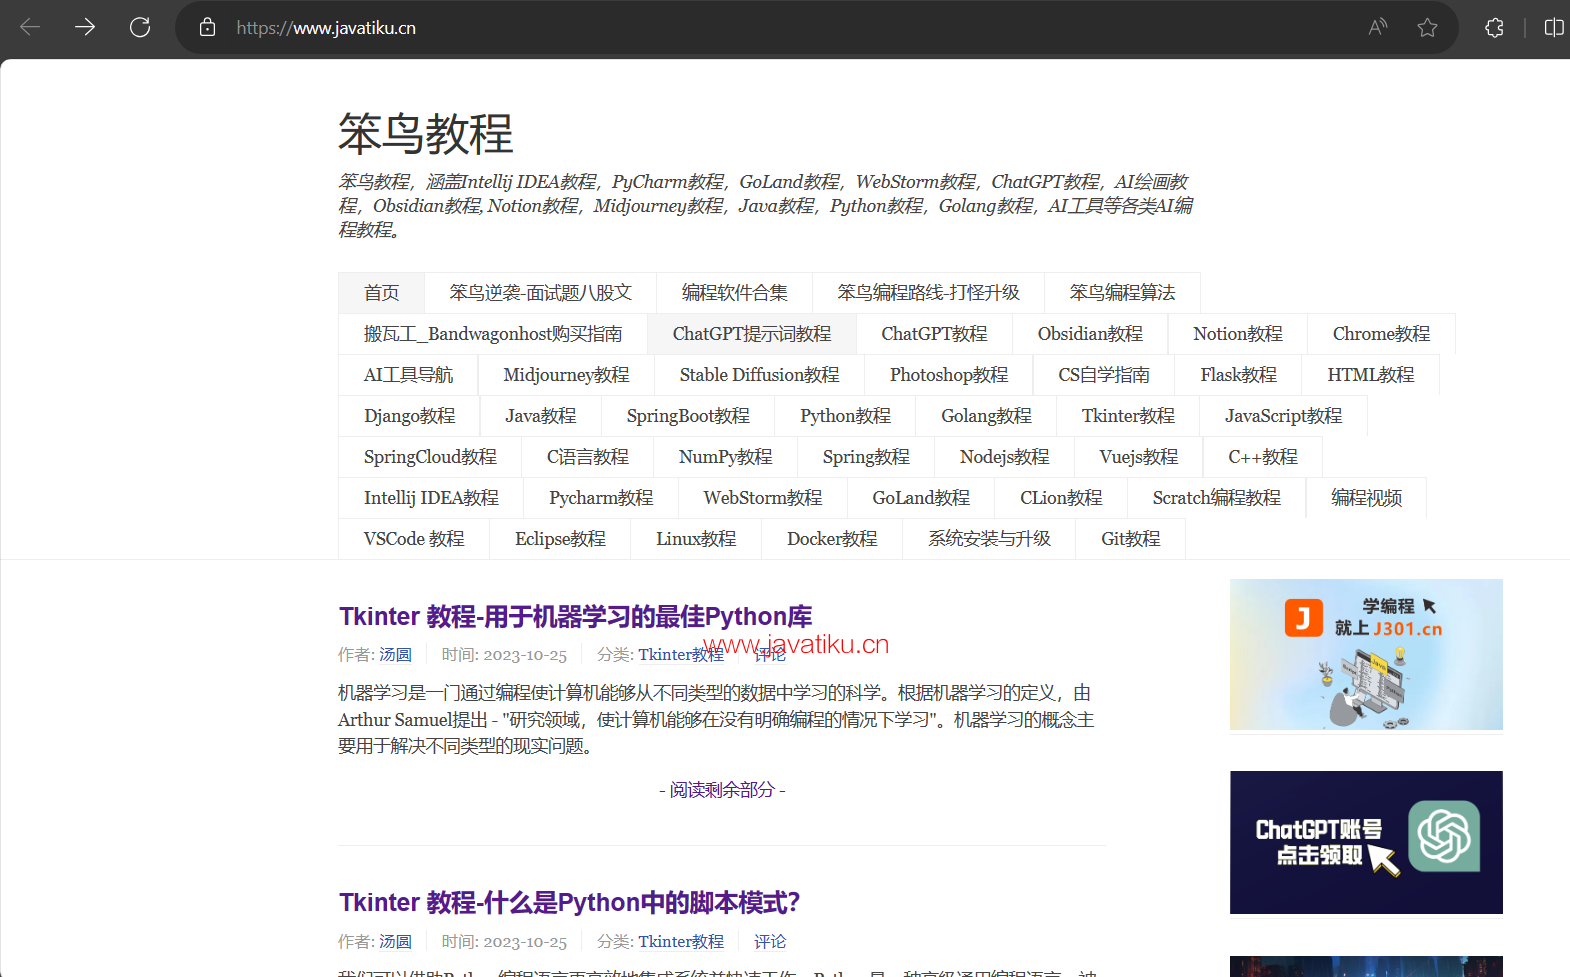
Task: Open JavaScript教程 menu item
Action: pyautogui.click(x=1283, y=416)
